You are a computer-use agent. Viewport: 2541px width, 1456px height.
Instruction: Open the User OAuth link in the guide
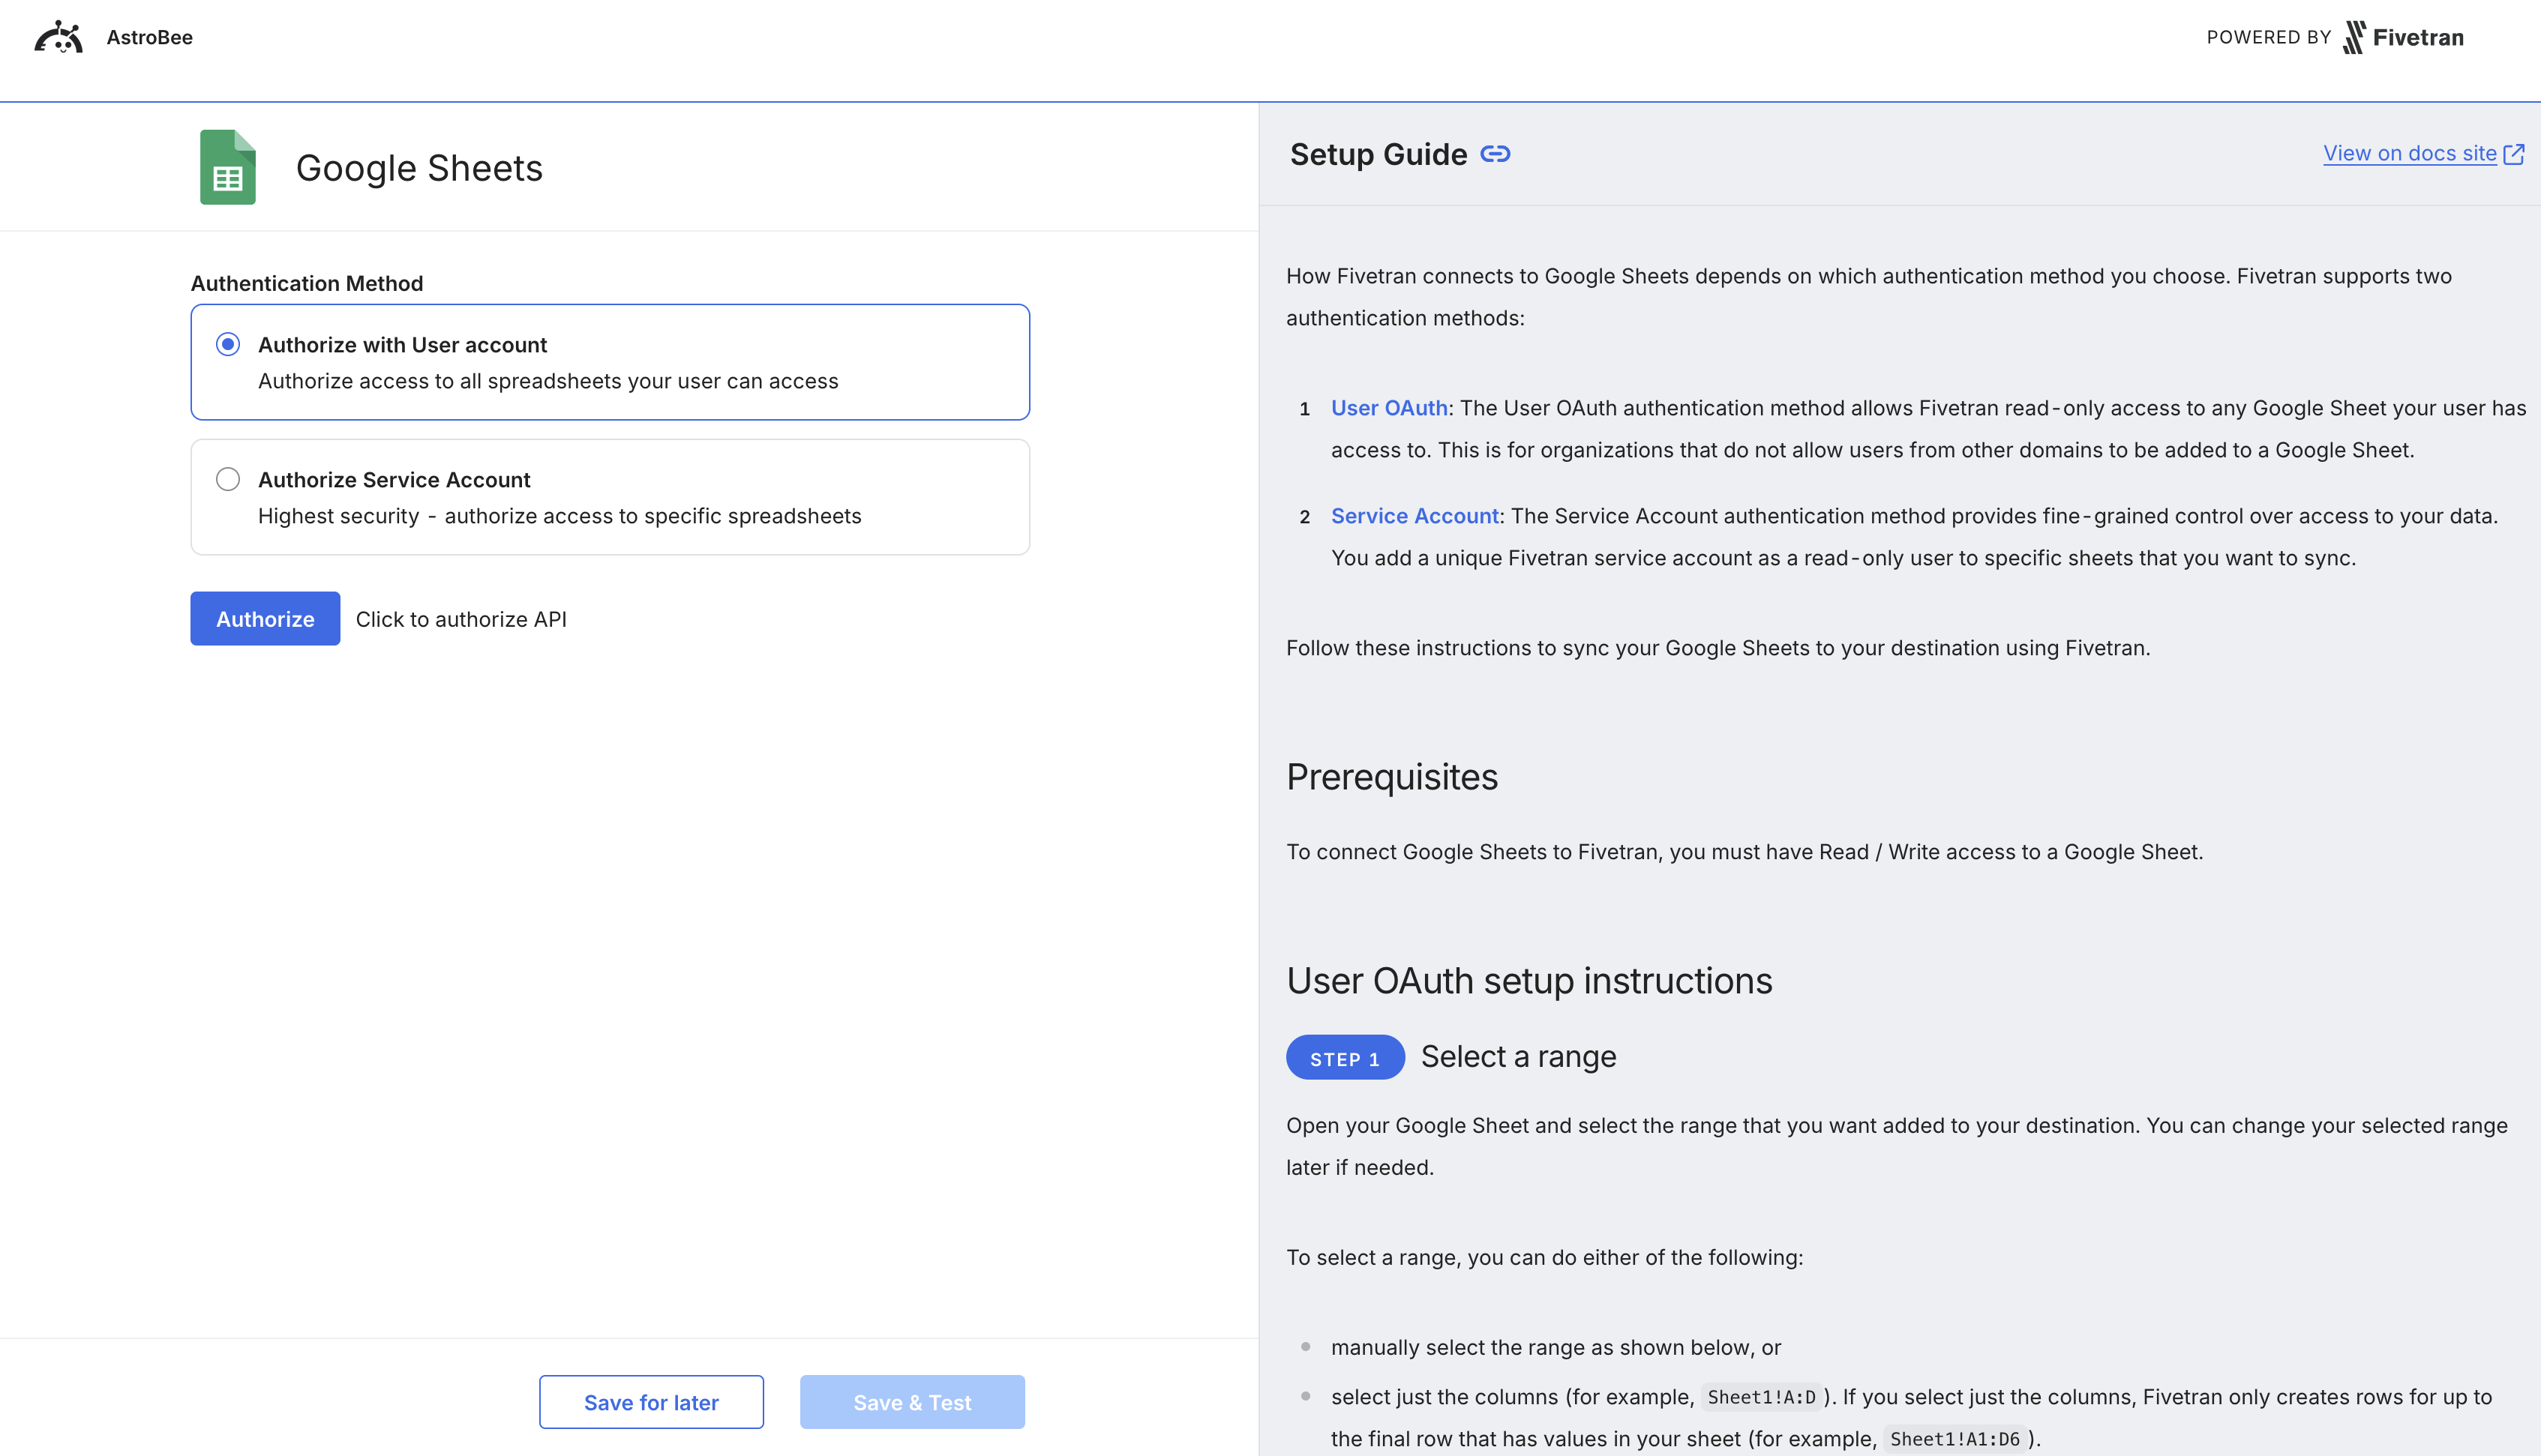(x=1388, y=408)
